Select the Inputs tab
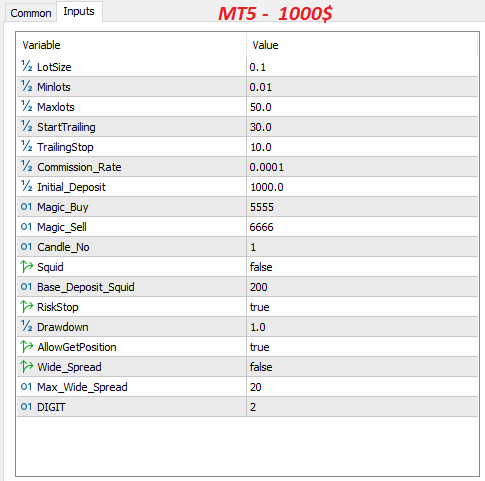 pos(79,11)
